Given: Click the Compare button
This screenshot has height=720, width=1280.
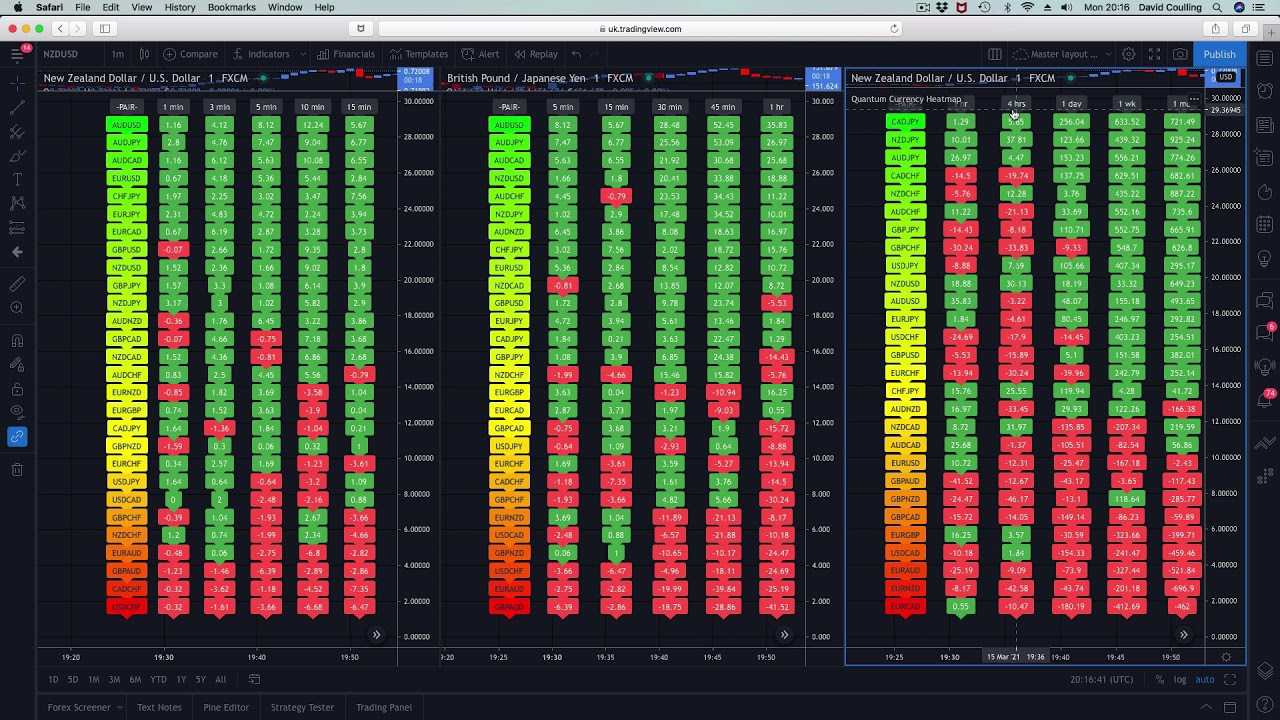Looking at the screenshot, I should click(x=190, y=54).
